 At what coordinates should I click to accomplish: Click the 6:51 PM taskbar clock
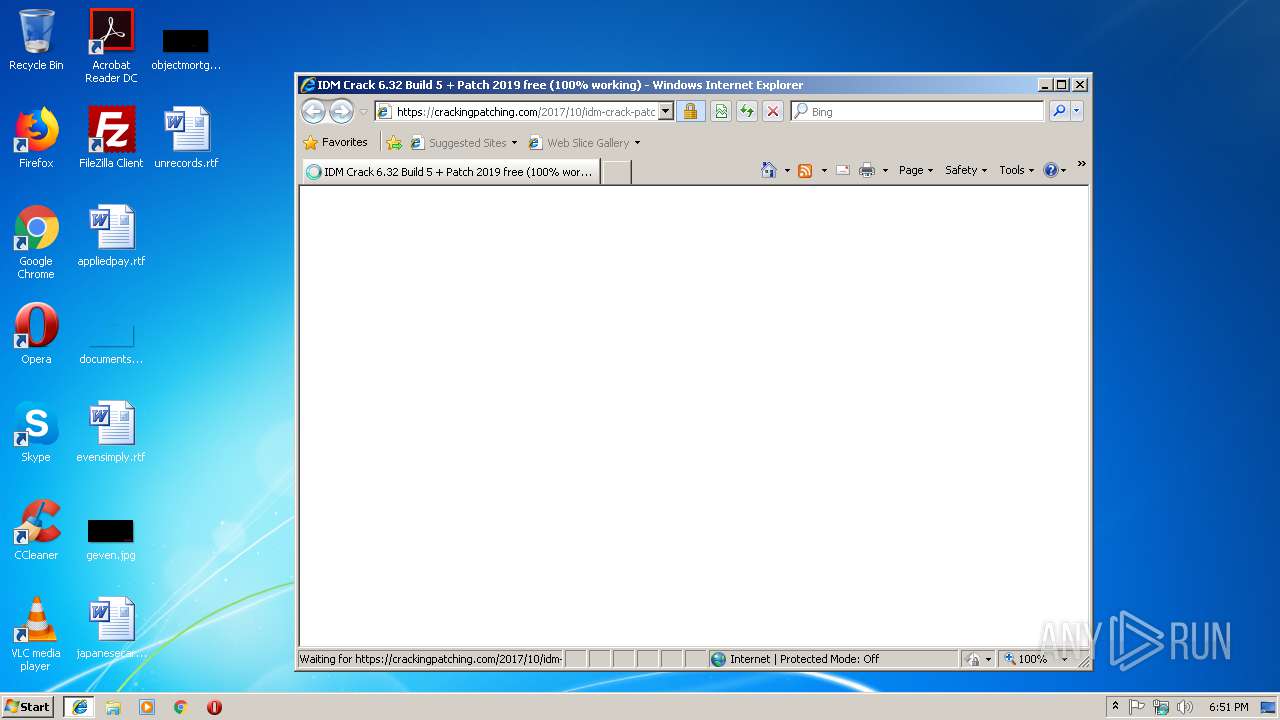1228,707
